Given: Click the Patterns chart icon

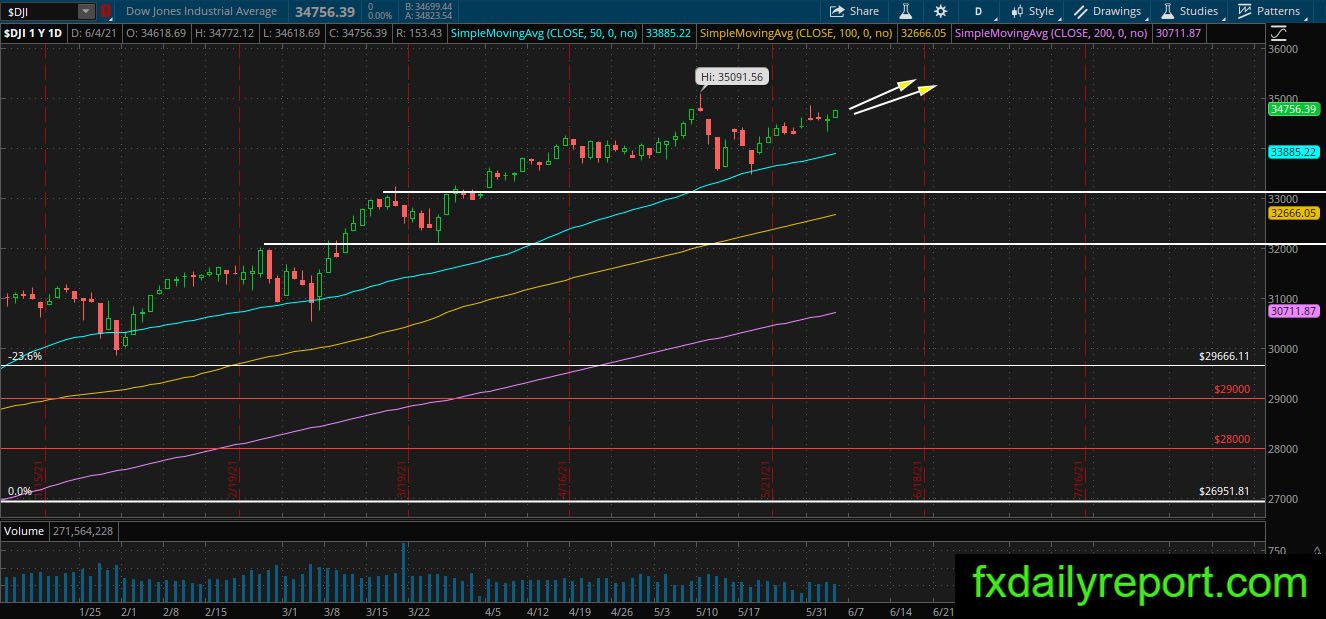Looking at the screenshot, I should pos(1244,11).
